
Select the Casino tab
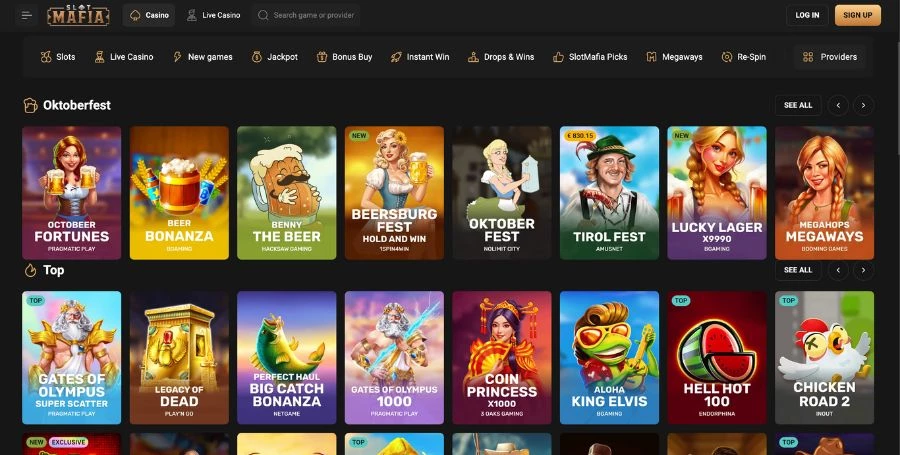tap(149, 15)
